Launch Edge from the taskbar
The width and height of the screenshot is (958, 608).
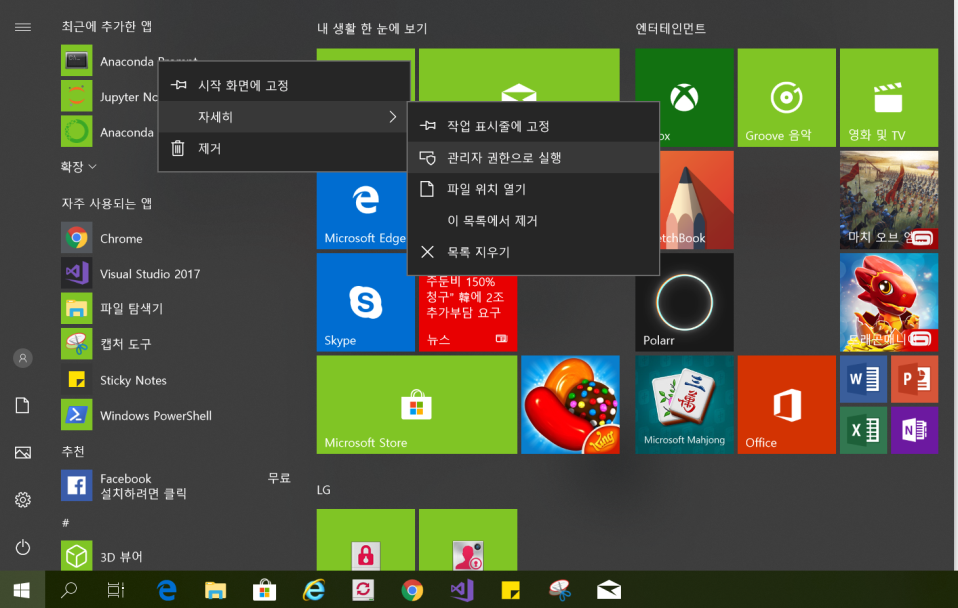point(166,590)
